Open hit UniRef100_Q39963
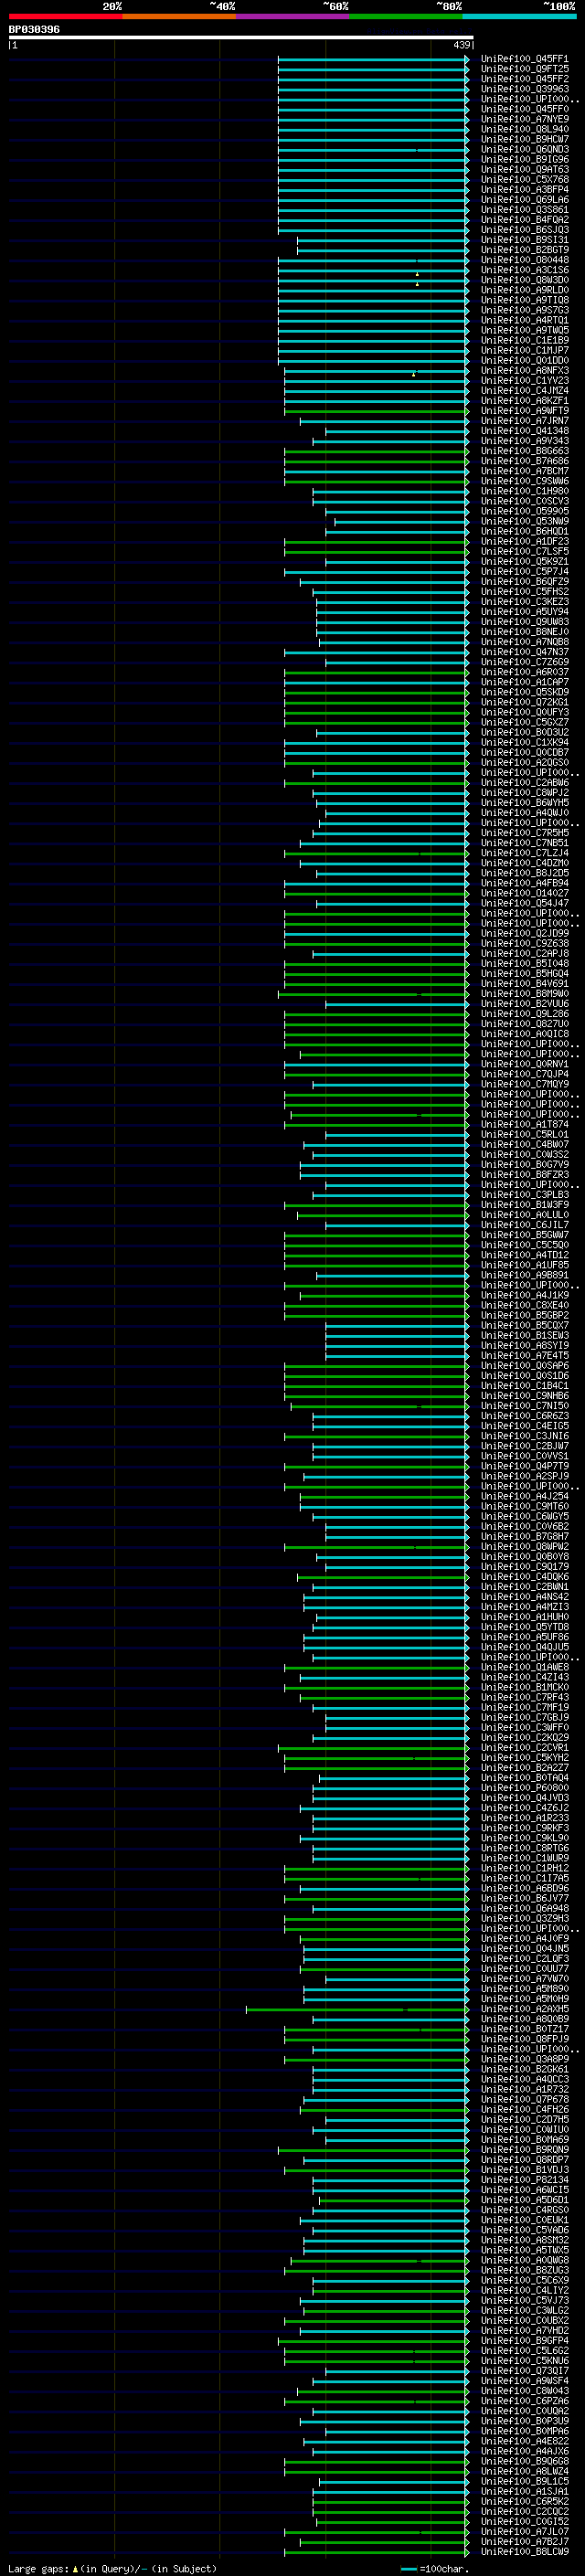The height and width of the screenshot is (2576, 585). point(524,89)
